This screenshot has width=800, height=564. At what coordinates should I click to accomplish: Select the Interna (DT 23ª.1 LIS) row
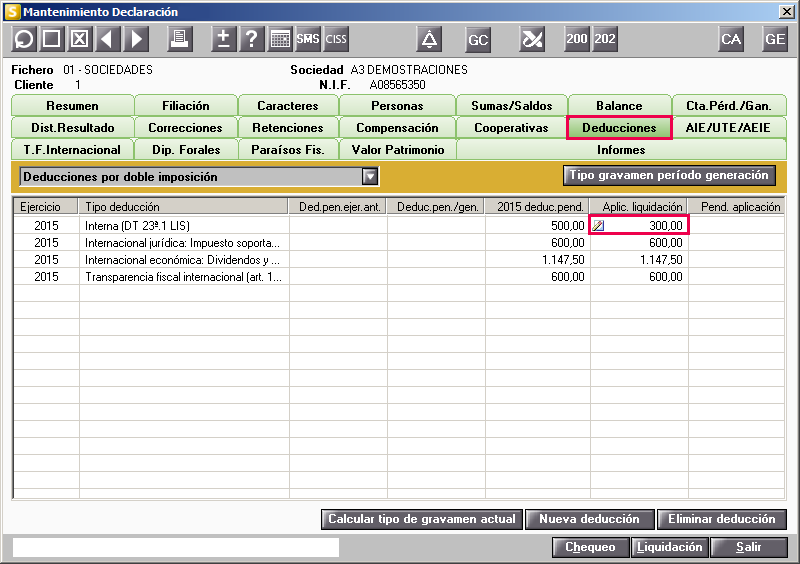click(x=399, y=225)
